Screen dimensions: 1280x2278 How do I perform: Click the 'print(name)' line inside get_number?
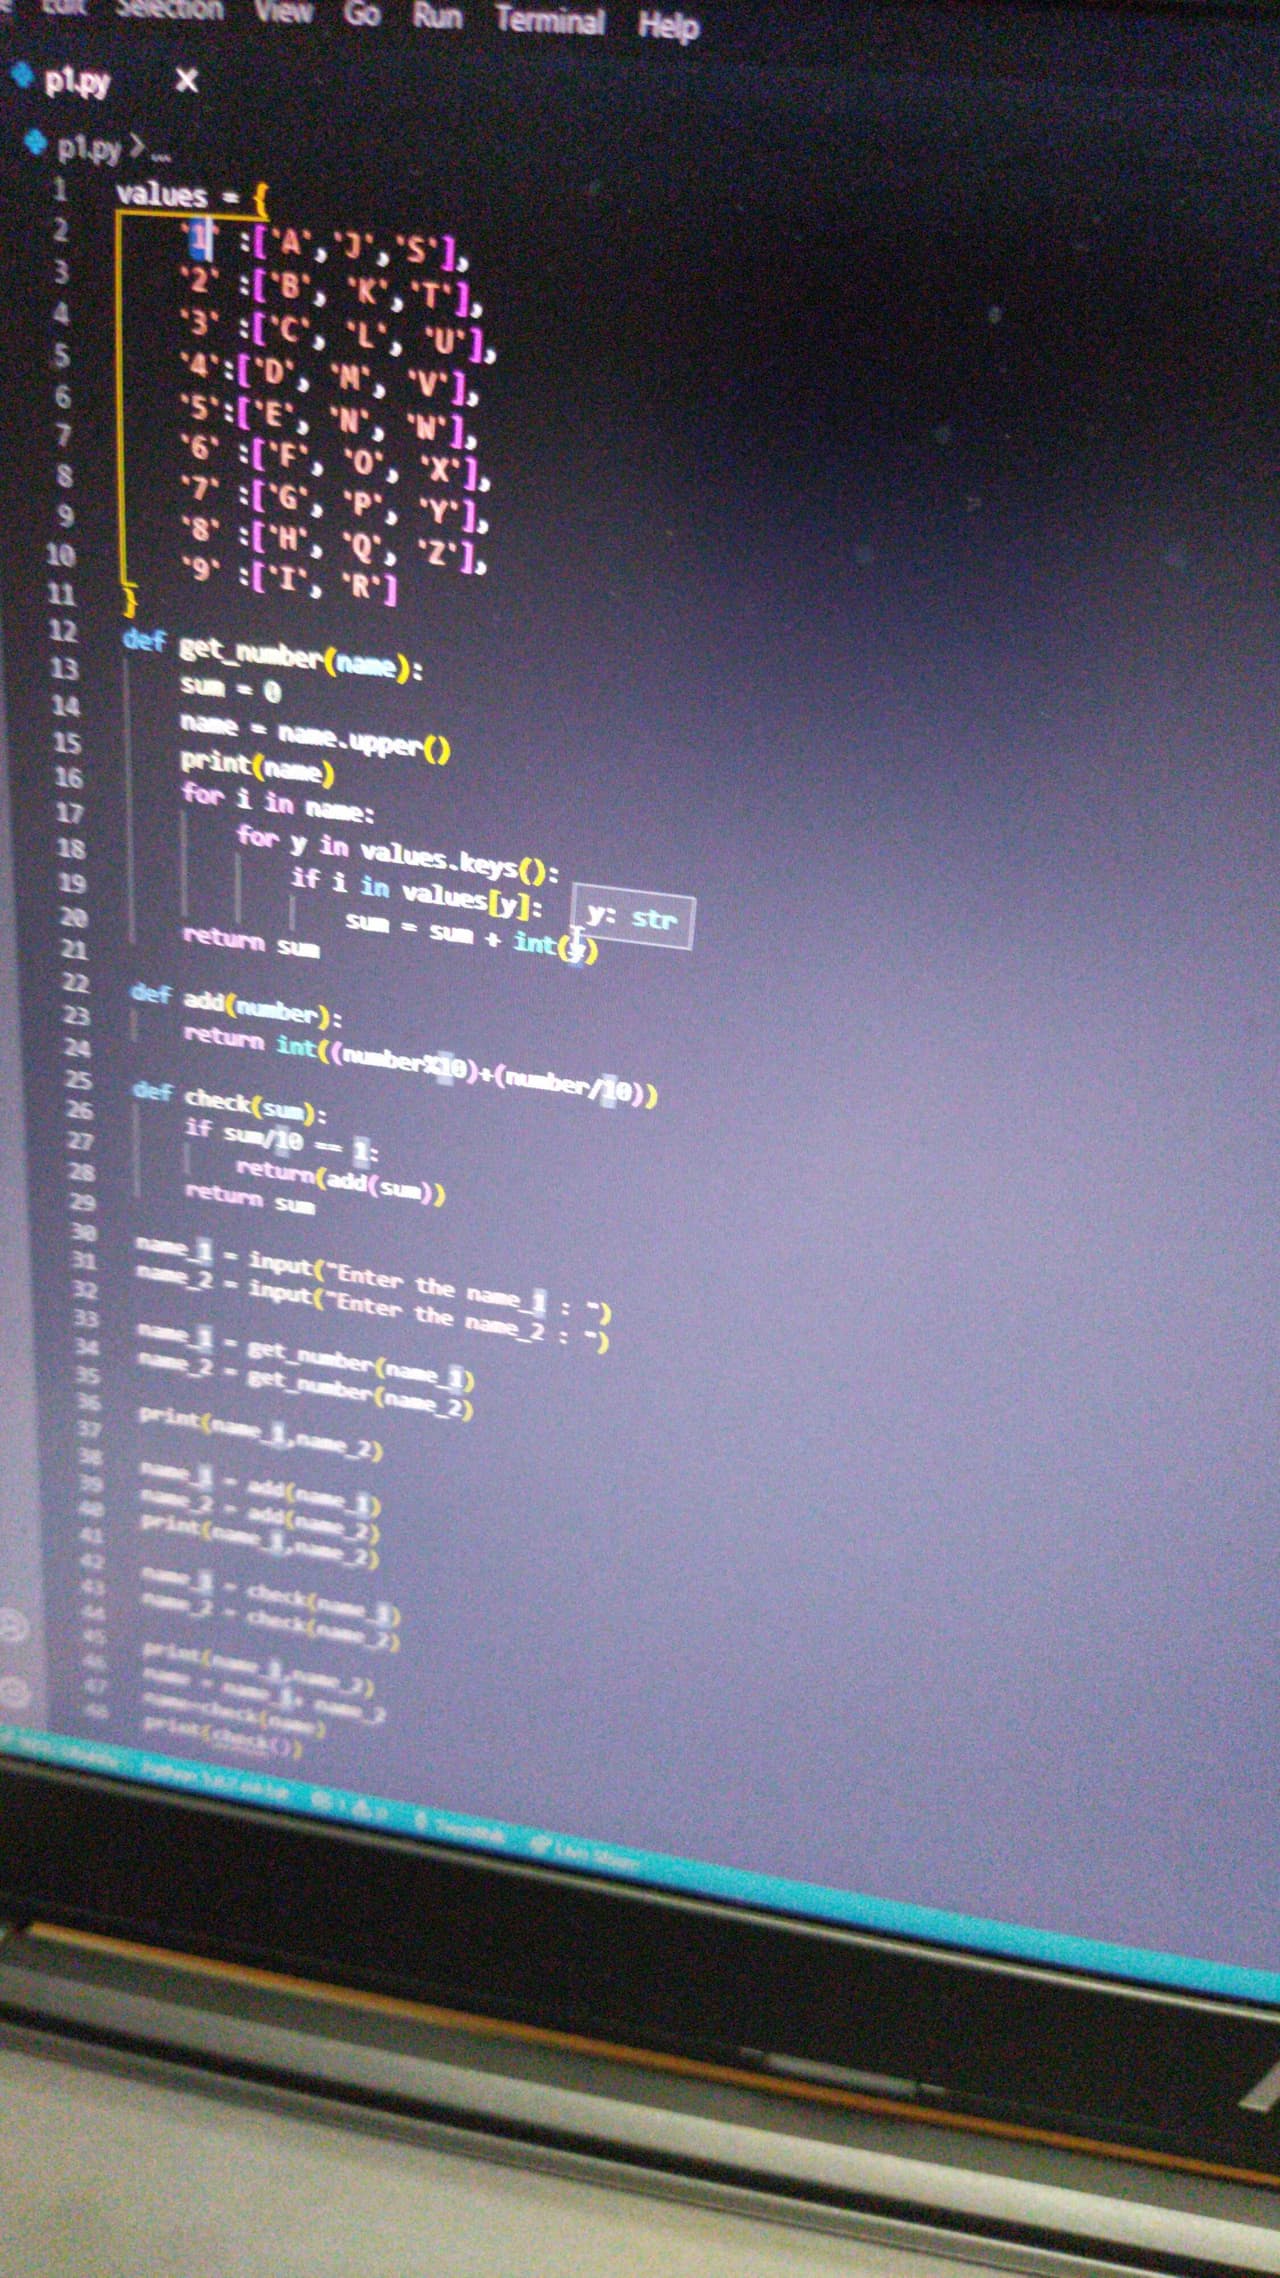click(258, 767)
